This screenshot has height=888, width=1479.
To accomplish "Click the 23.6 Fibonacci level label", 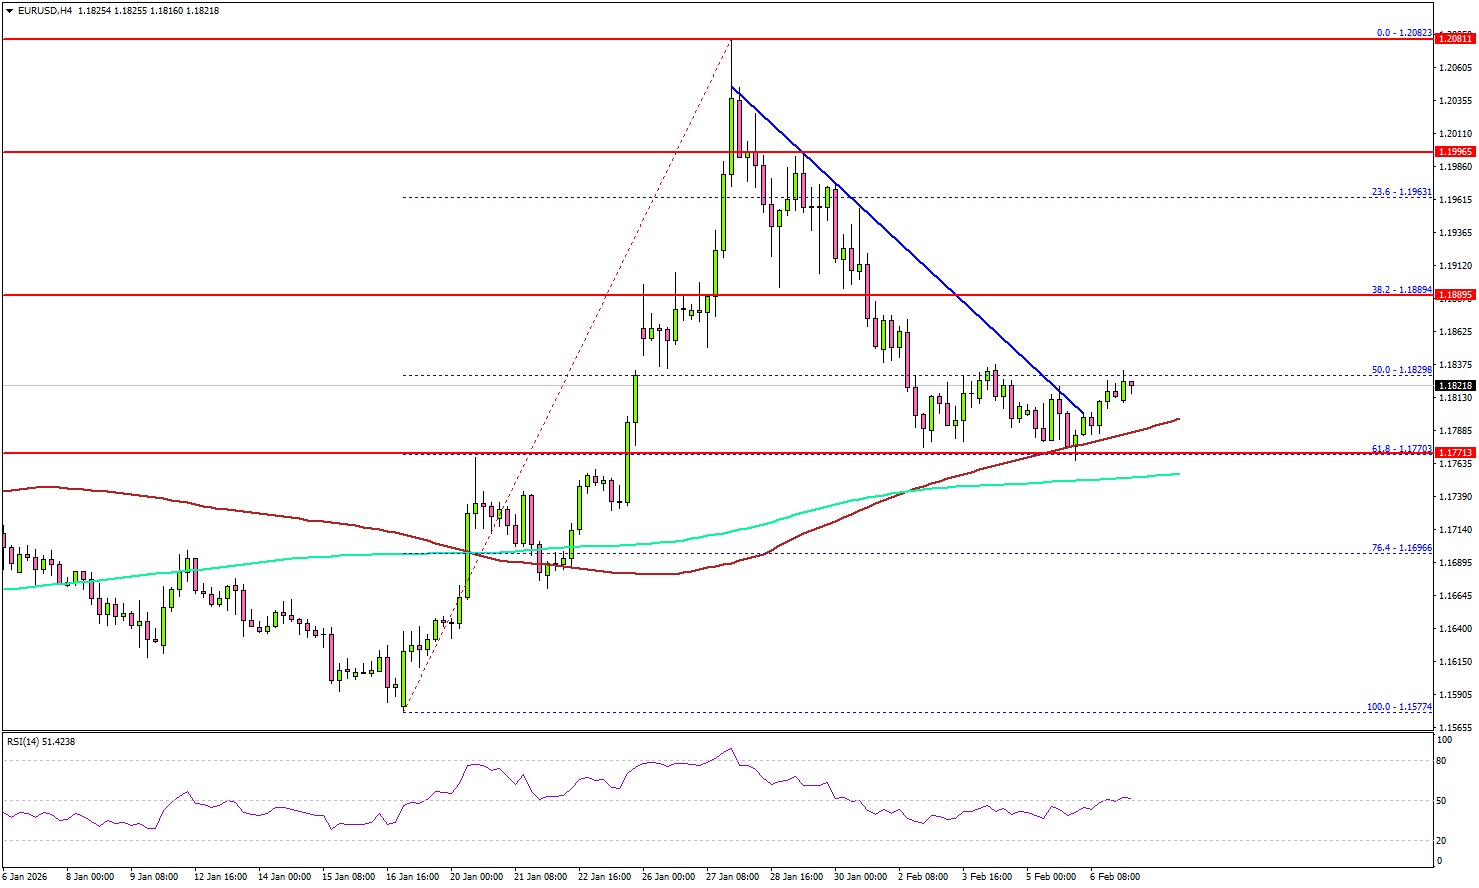I will pyautogui.click(x=1401, y=192).
